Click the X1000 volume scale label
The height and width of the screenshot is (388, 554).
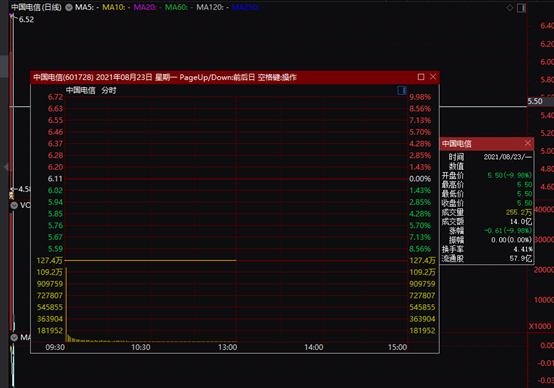pos(540,326)
